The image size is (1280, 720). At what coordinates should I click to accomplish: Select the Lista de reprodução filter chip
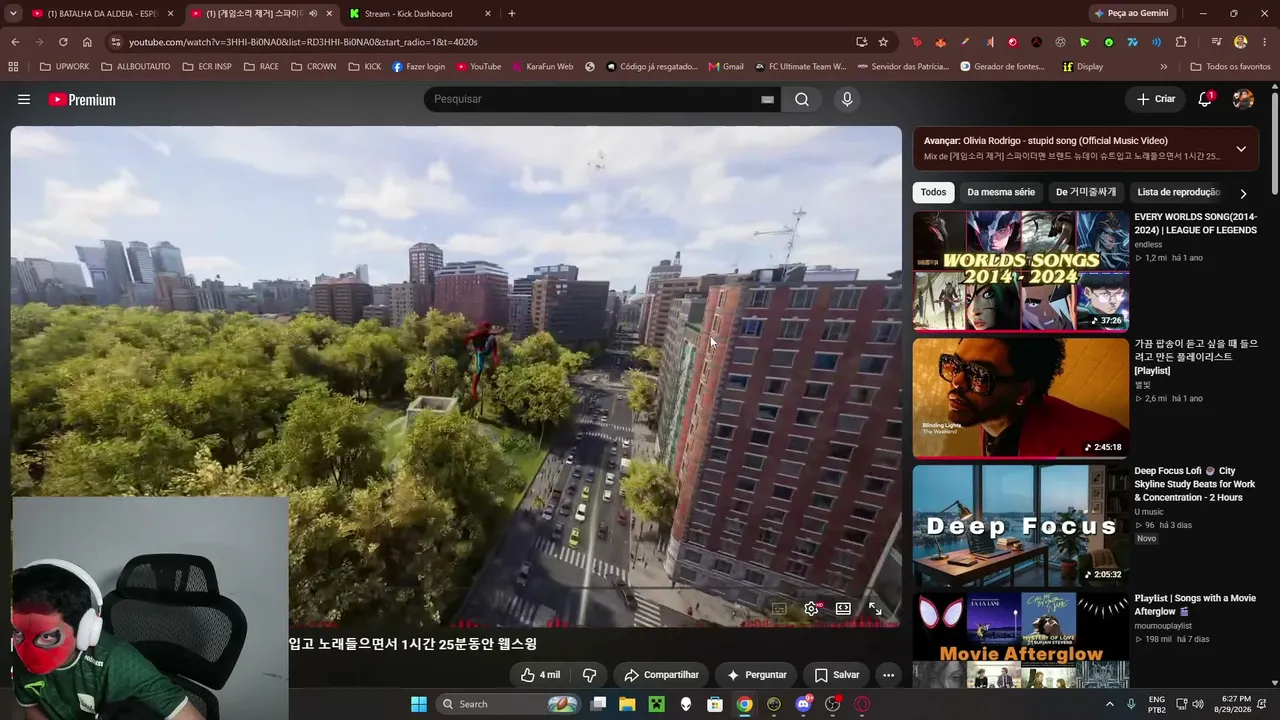click(1179, 192)
